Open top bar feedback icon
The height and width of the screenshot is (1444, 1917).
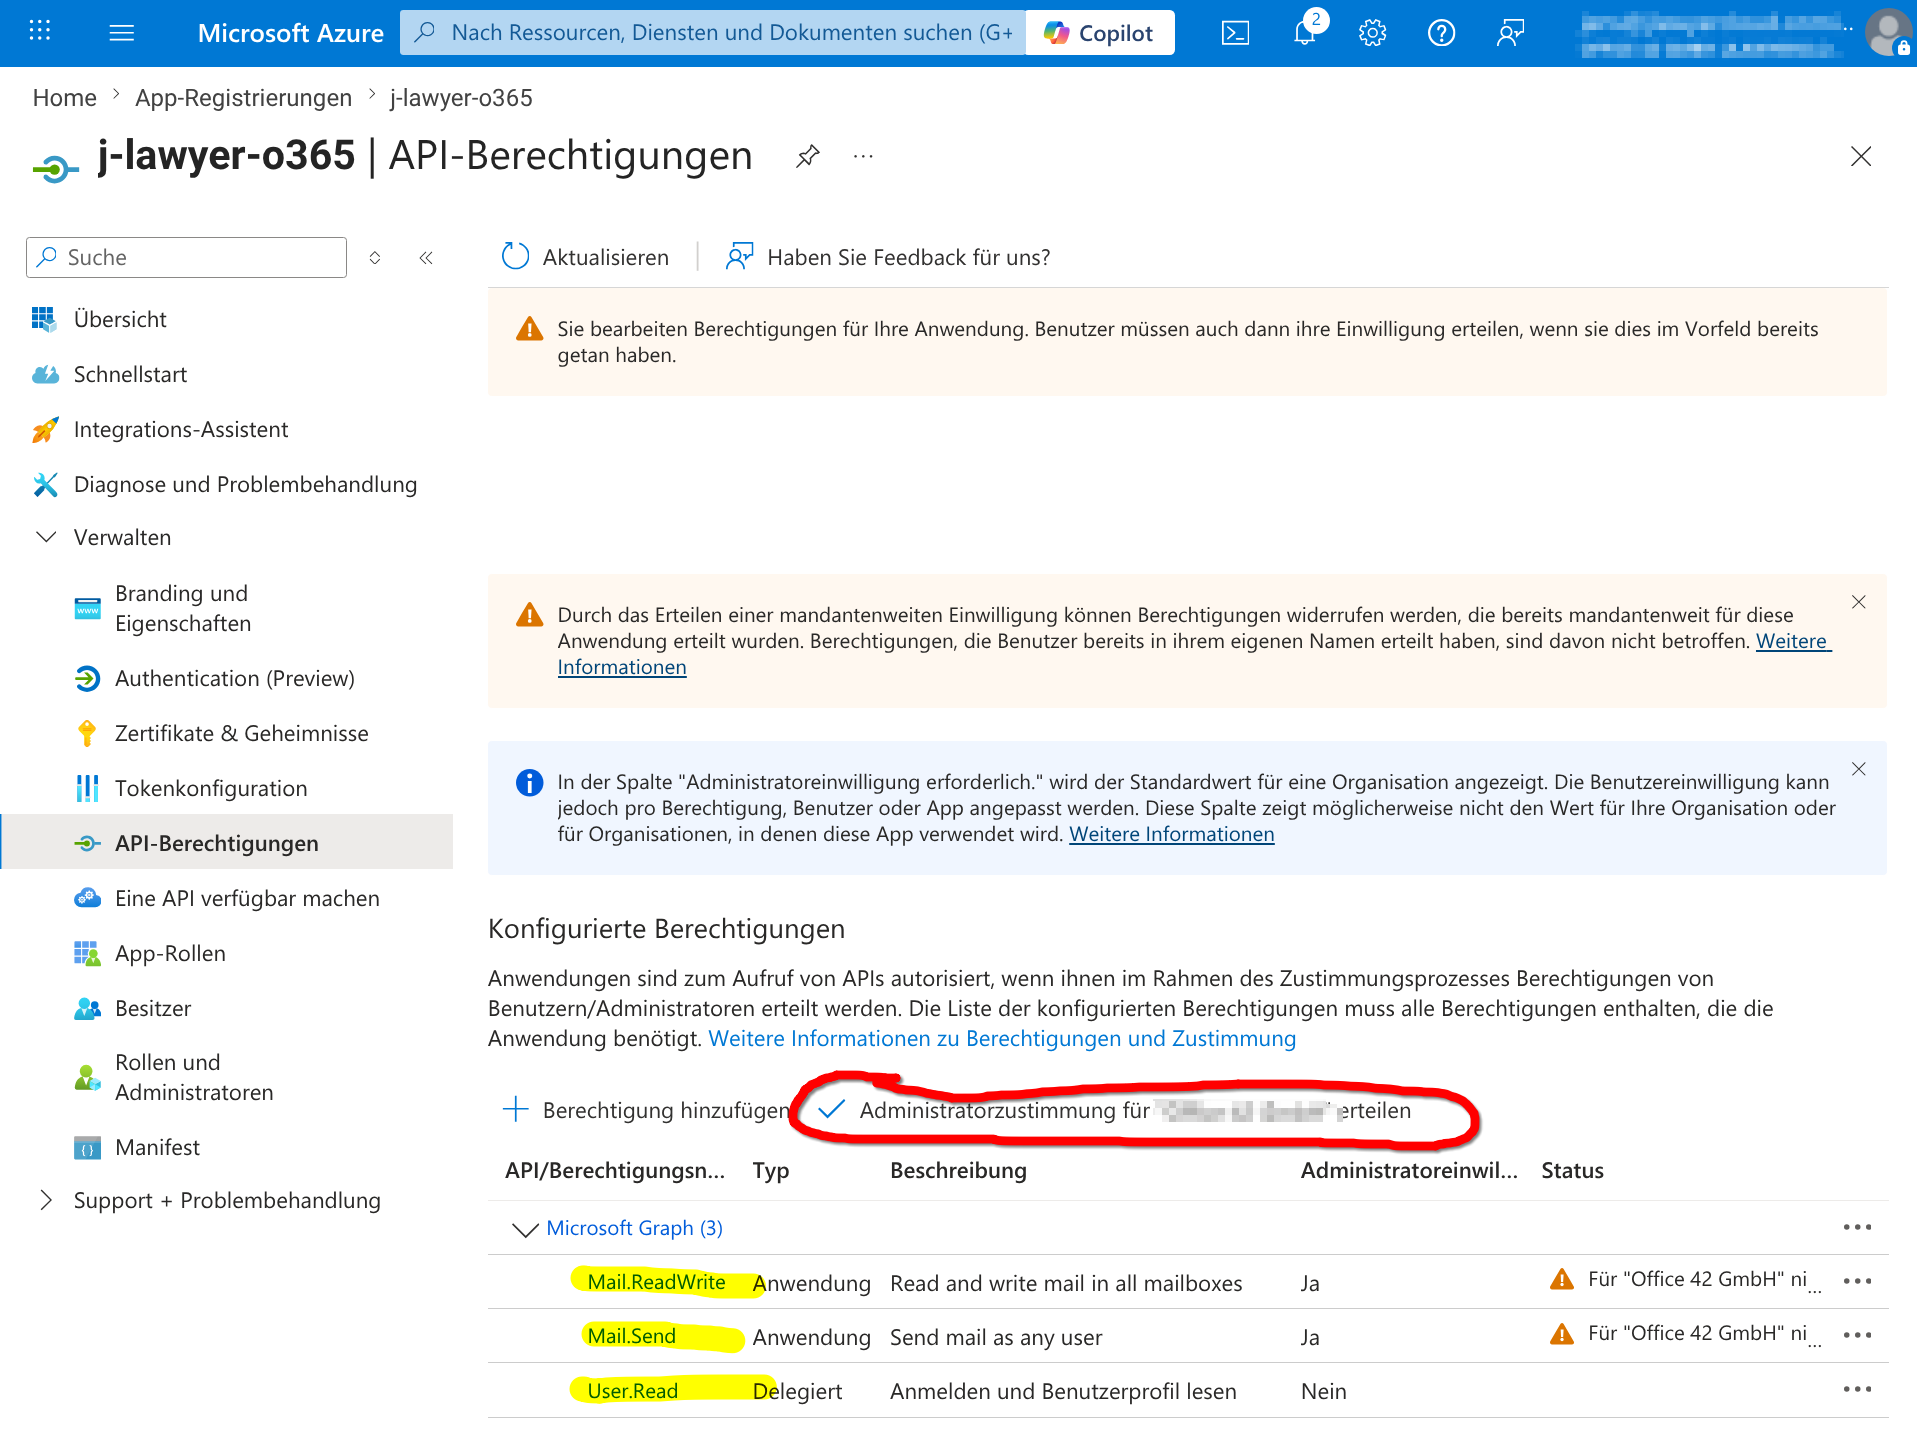coord(1510,33)
